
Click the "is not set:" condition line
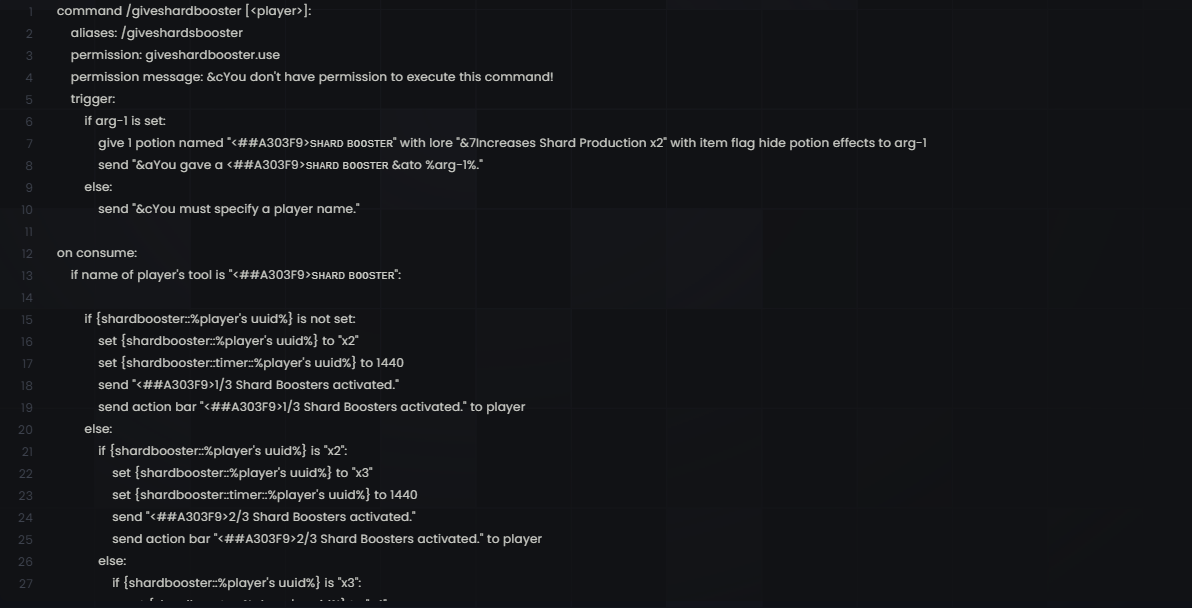click(x=219, y=319)
